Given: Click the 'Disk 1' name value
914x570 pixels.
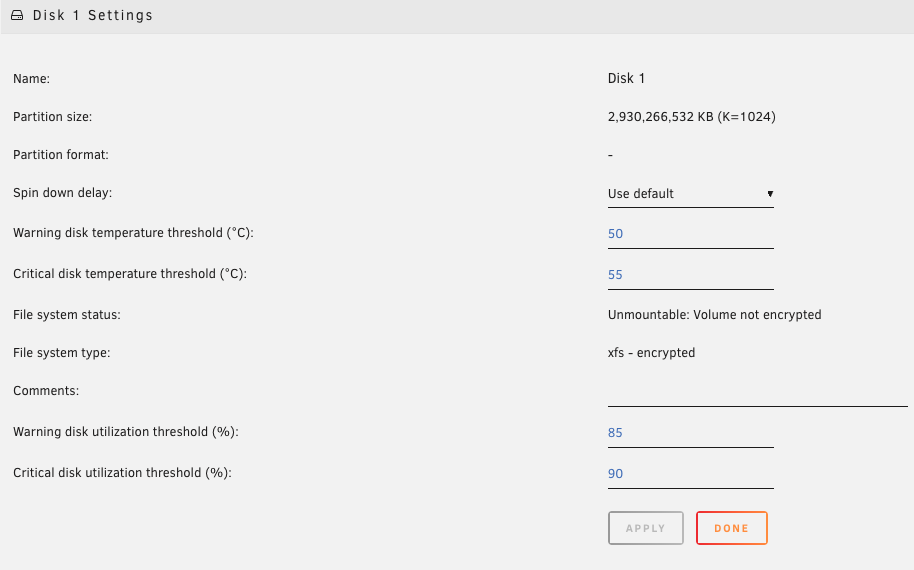Looking at the screenshot, I should tap(626, 79).
